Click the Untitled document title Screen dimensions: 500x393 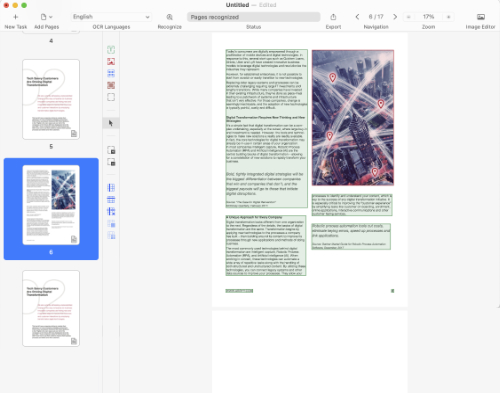pos(237,5)
